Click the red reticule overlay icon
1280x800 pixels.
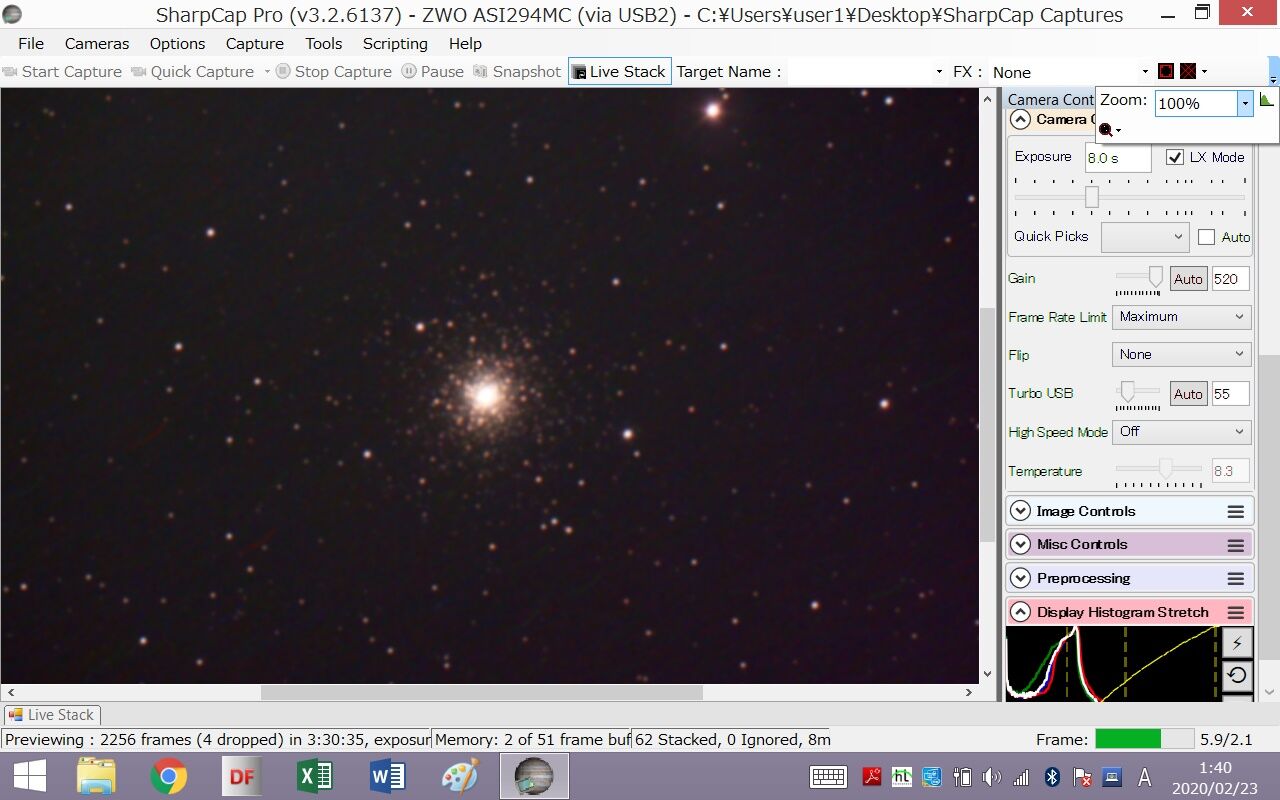pos(1165,71)
